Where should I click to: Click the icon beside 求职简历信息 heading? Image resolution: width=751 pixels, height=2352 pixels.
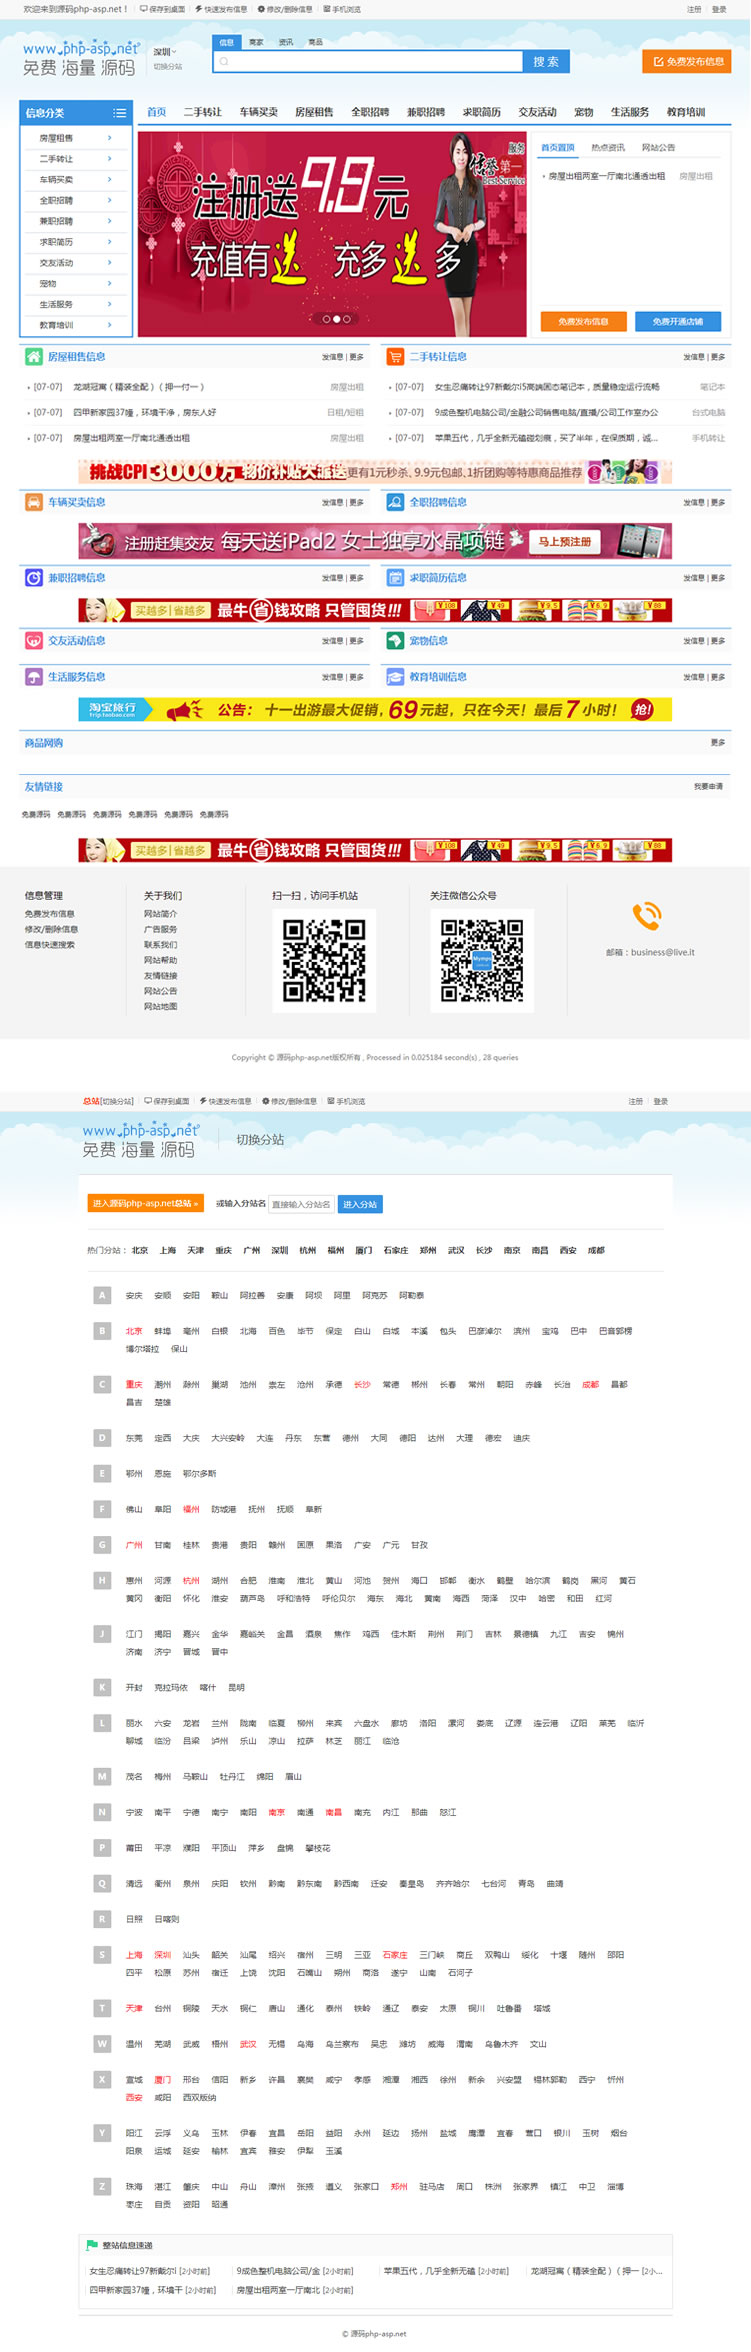(395, 578)
